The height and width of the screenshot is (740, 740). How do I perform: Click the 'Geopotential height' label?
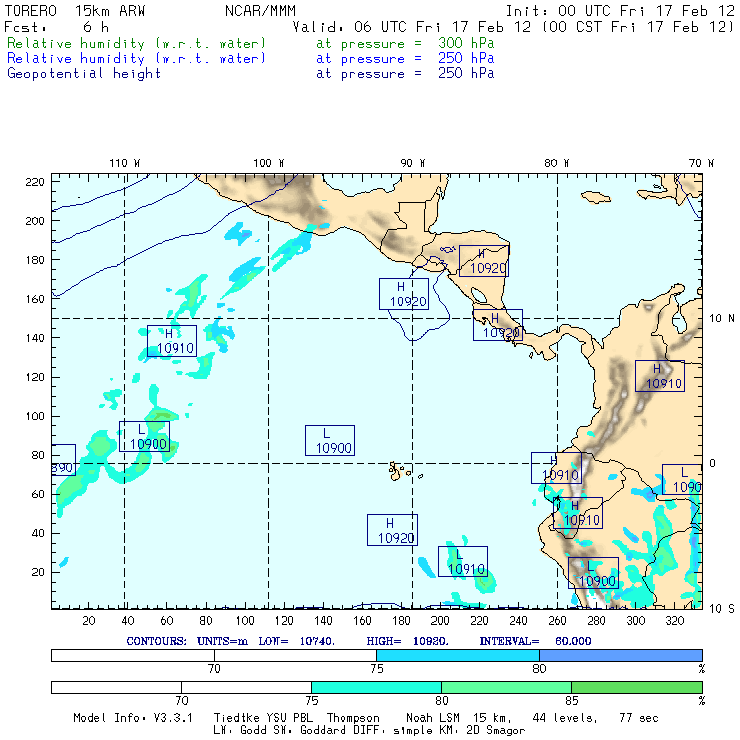click(x=84, y=74)
